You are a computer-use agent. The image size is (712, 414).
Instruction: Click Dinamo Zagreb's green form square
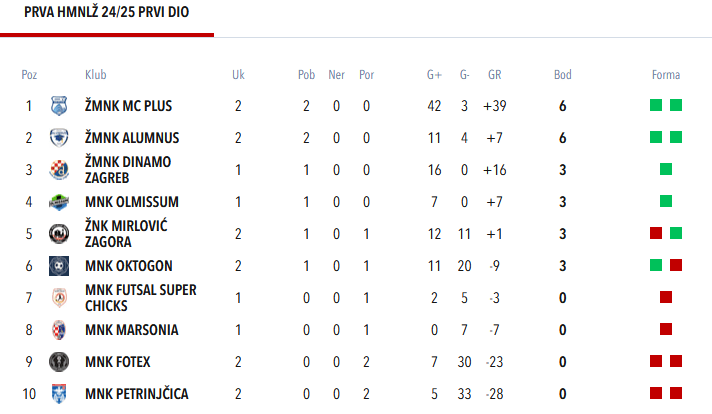[x=666, y=170]
